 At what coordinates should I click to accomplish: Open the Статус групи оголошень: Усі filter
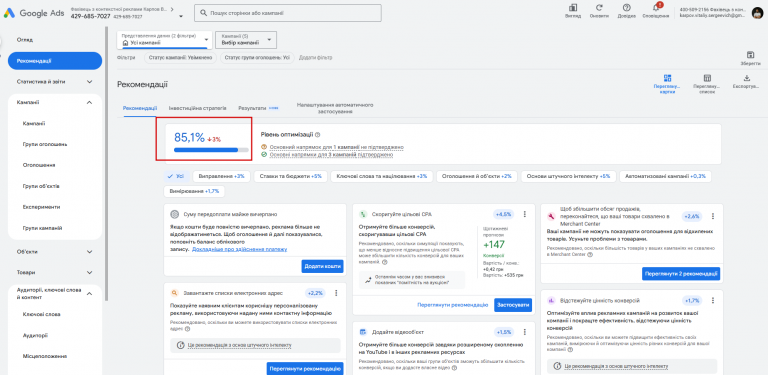point(257,58)
